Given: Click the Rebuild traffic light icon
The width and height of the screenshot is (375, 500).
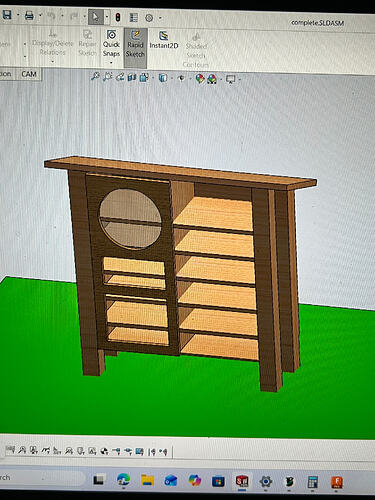Looking at the screenshot, I should coord(118,17).
